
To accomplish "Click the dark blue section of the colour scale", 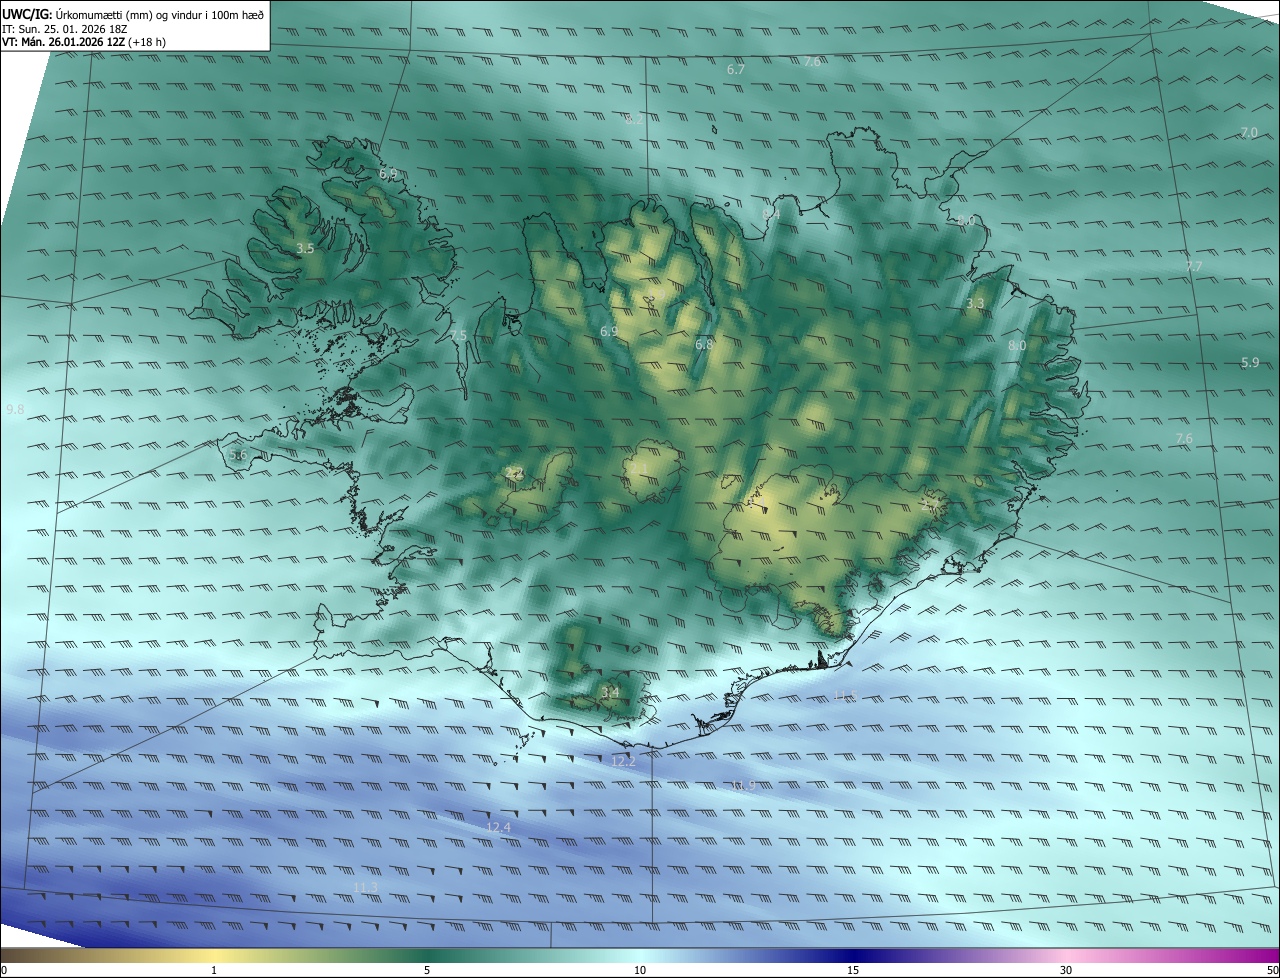I will click(x=853, y=955).
